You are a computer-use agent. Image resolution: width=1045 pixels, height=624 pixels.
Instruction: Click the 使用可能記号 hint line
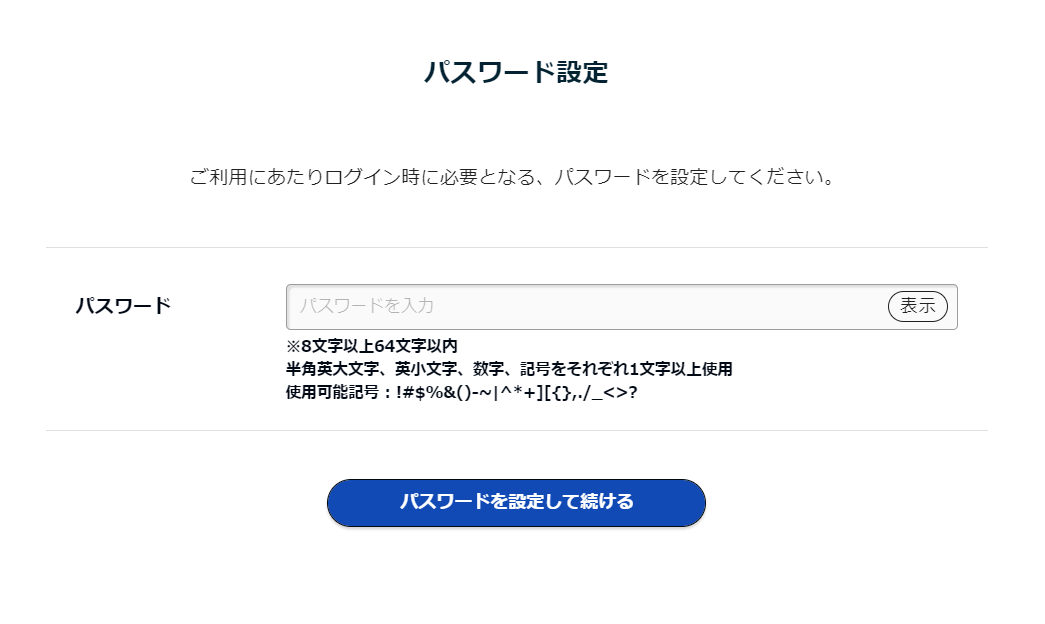(x=462, y=392)
